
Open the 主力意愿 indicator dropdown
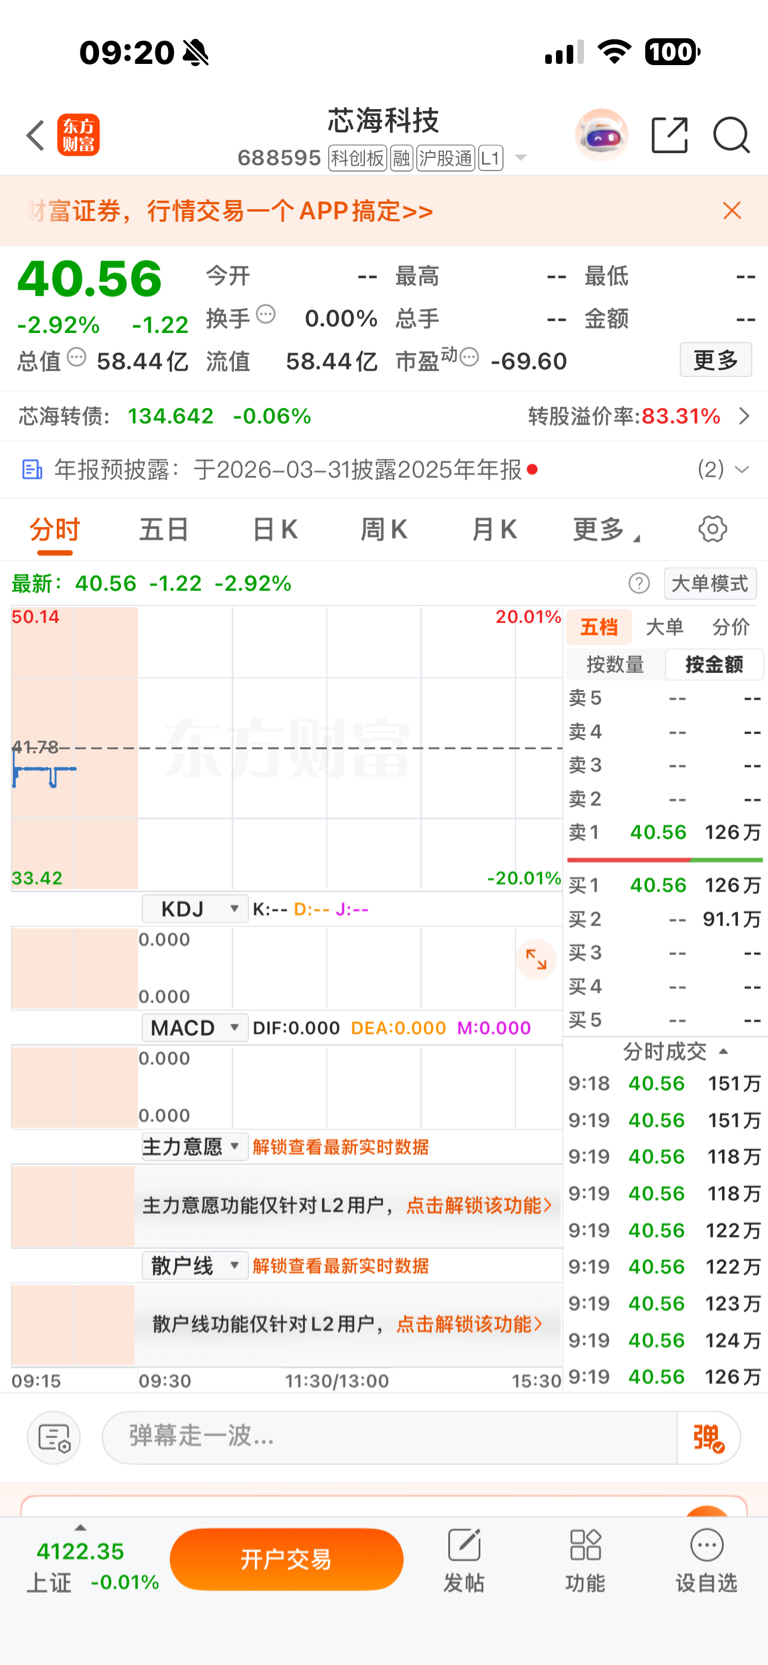(193, 1147)
